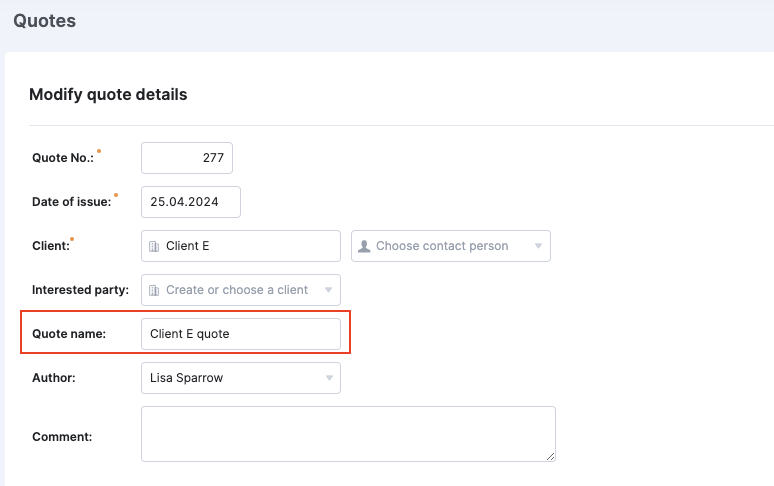This screenshot has width=774, height=486.
Task: Click the Client E text in Client field
Action: tap(188, 246)
